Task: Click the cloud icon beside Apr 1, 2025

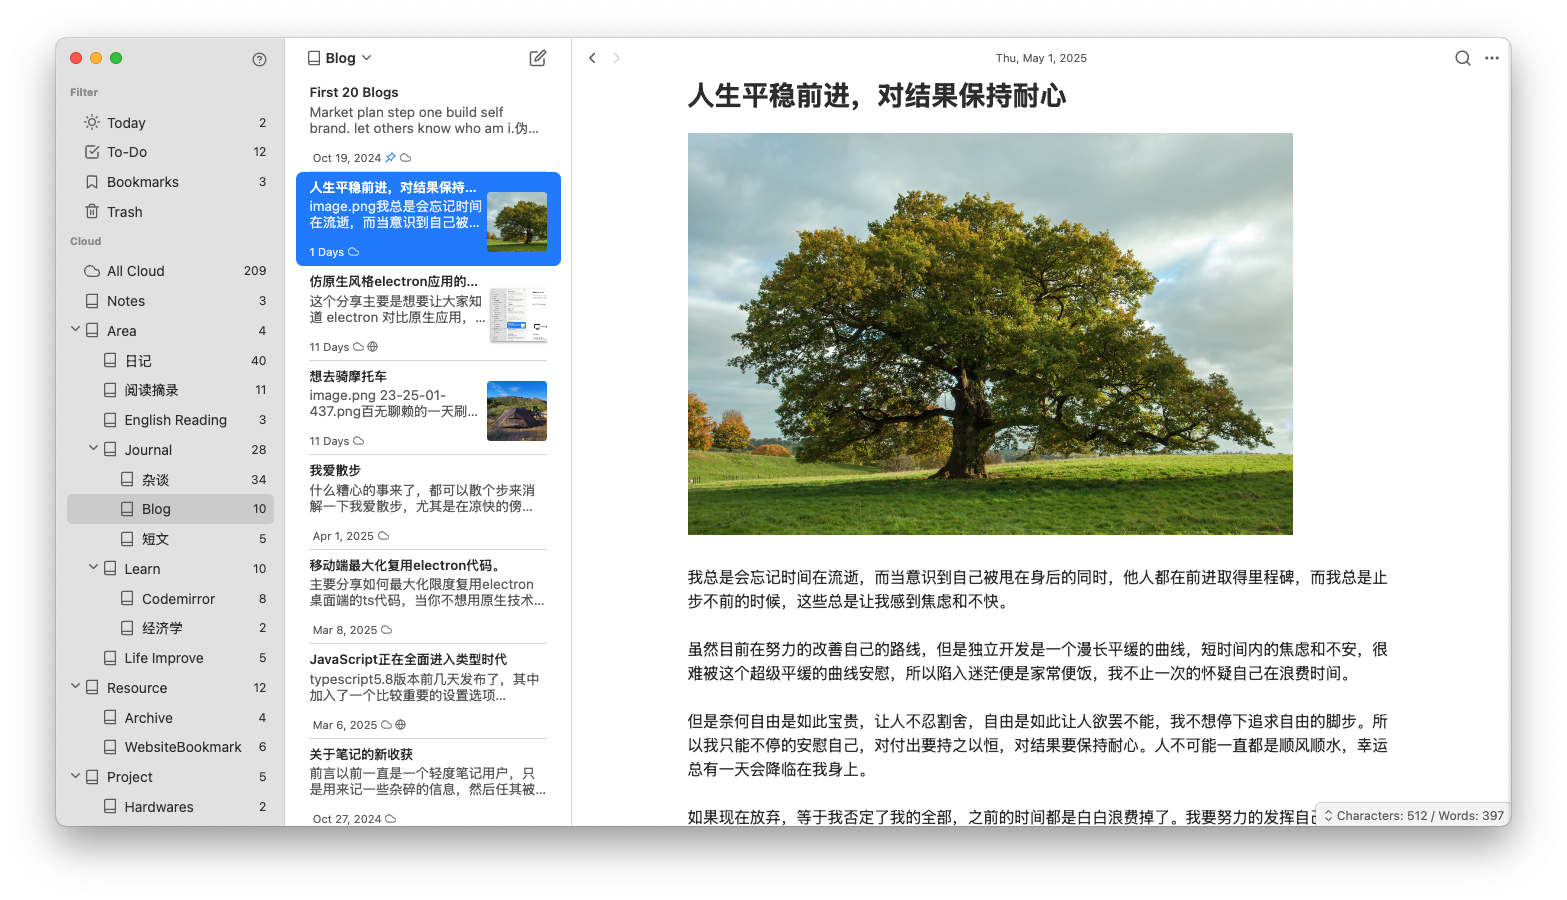Action: coord(383,536)
